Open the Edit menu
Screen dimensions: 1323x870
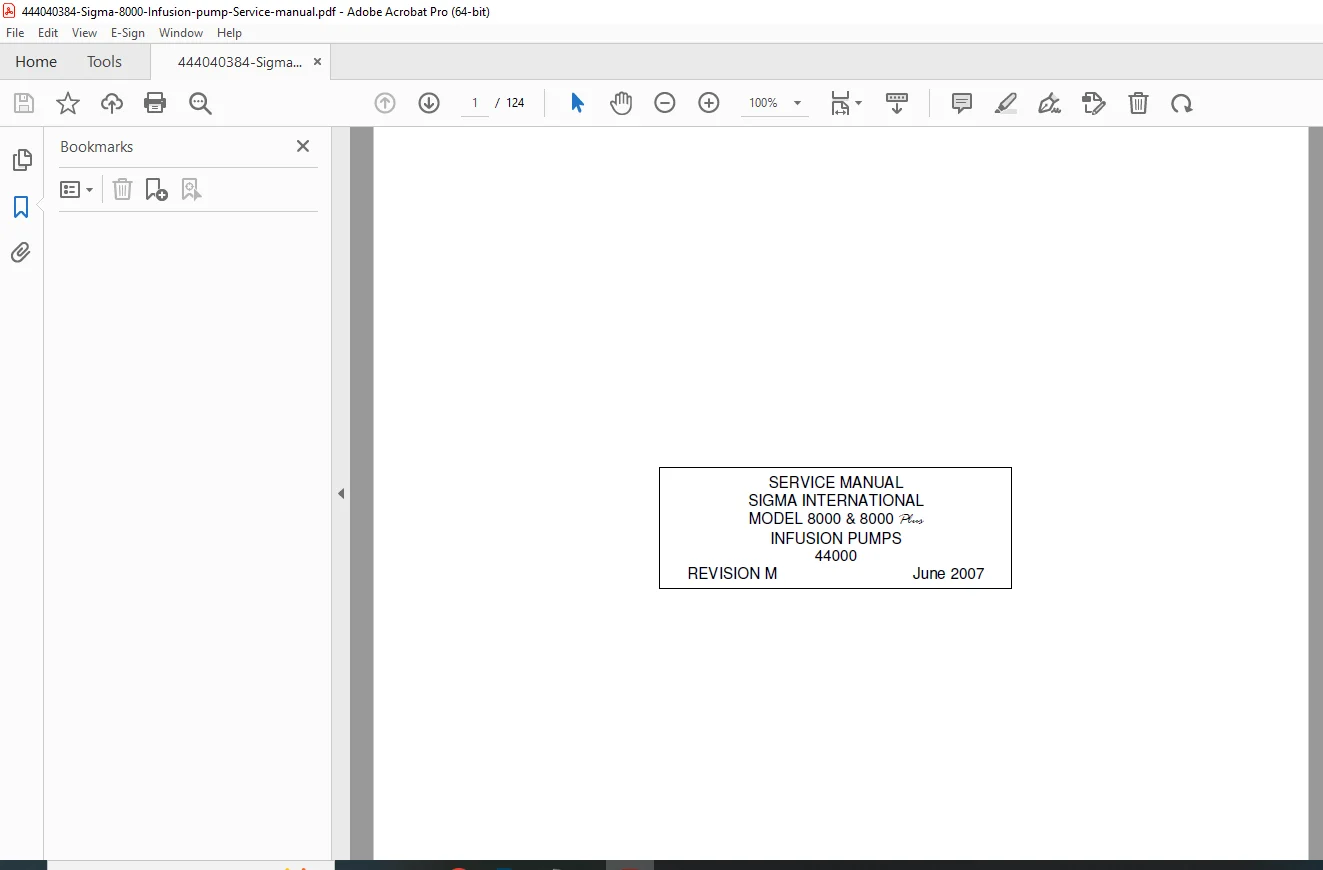tap(48, 33)
